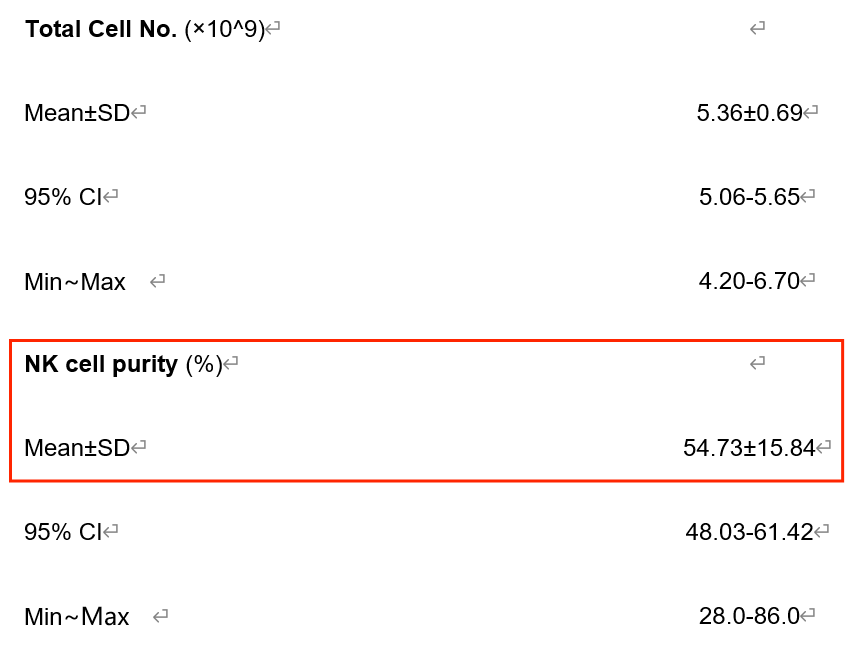
Task: Click the value 28.0-86.0
Action: click(x=749, y=617)
